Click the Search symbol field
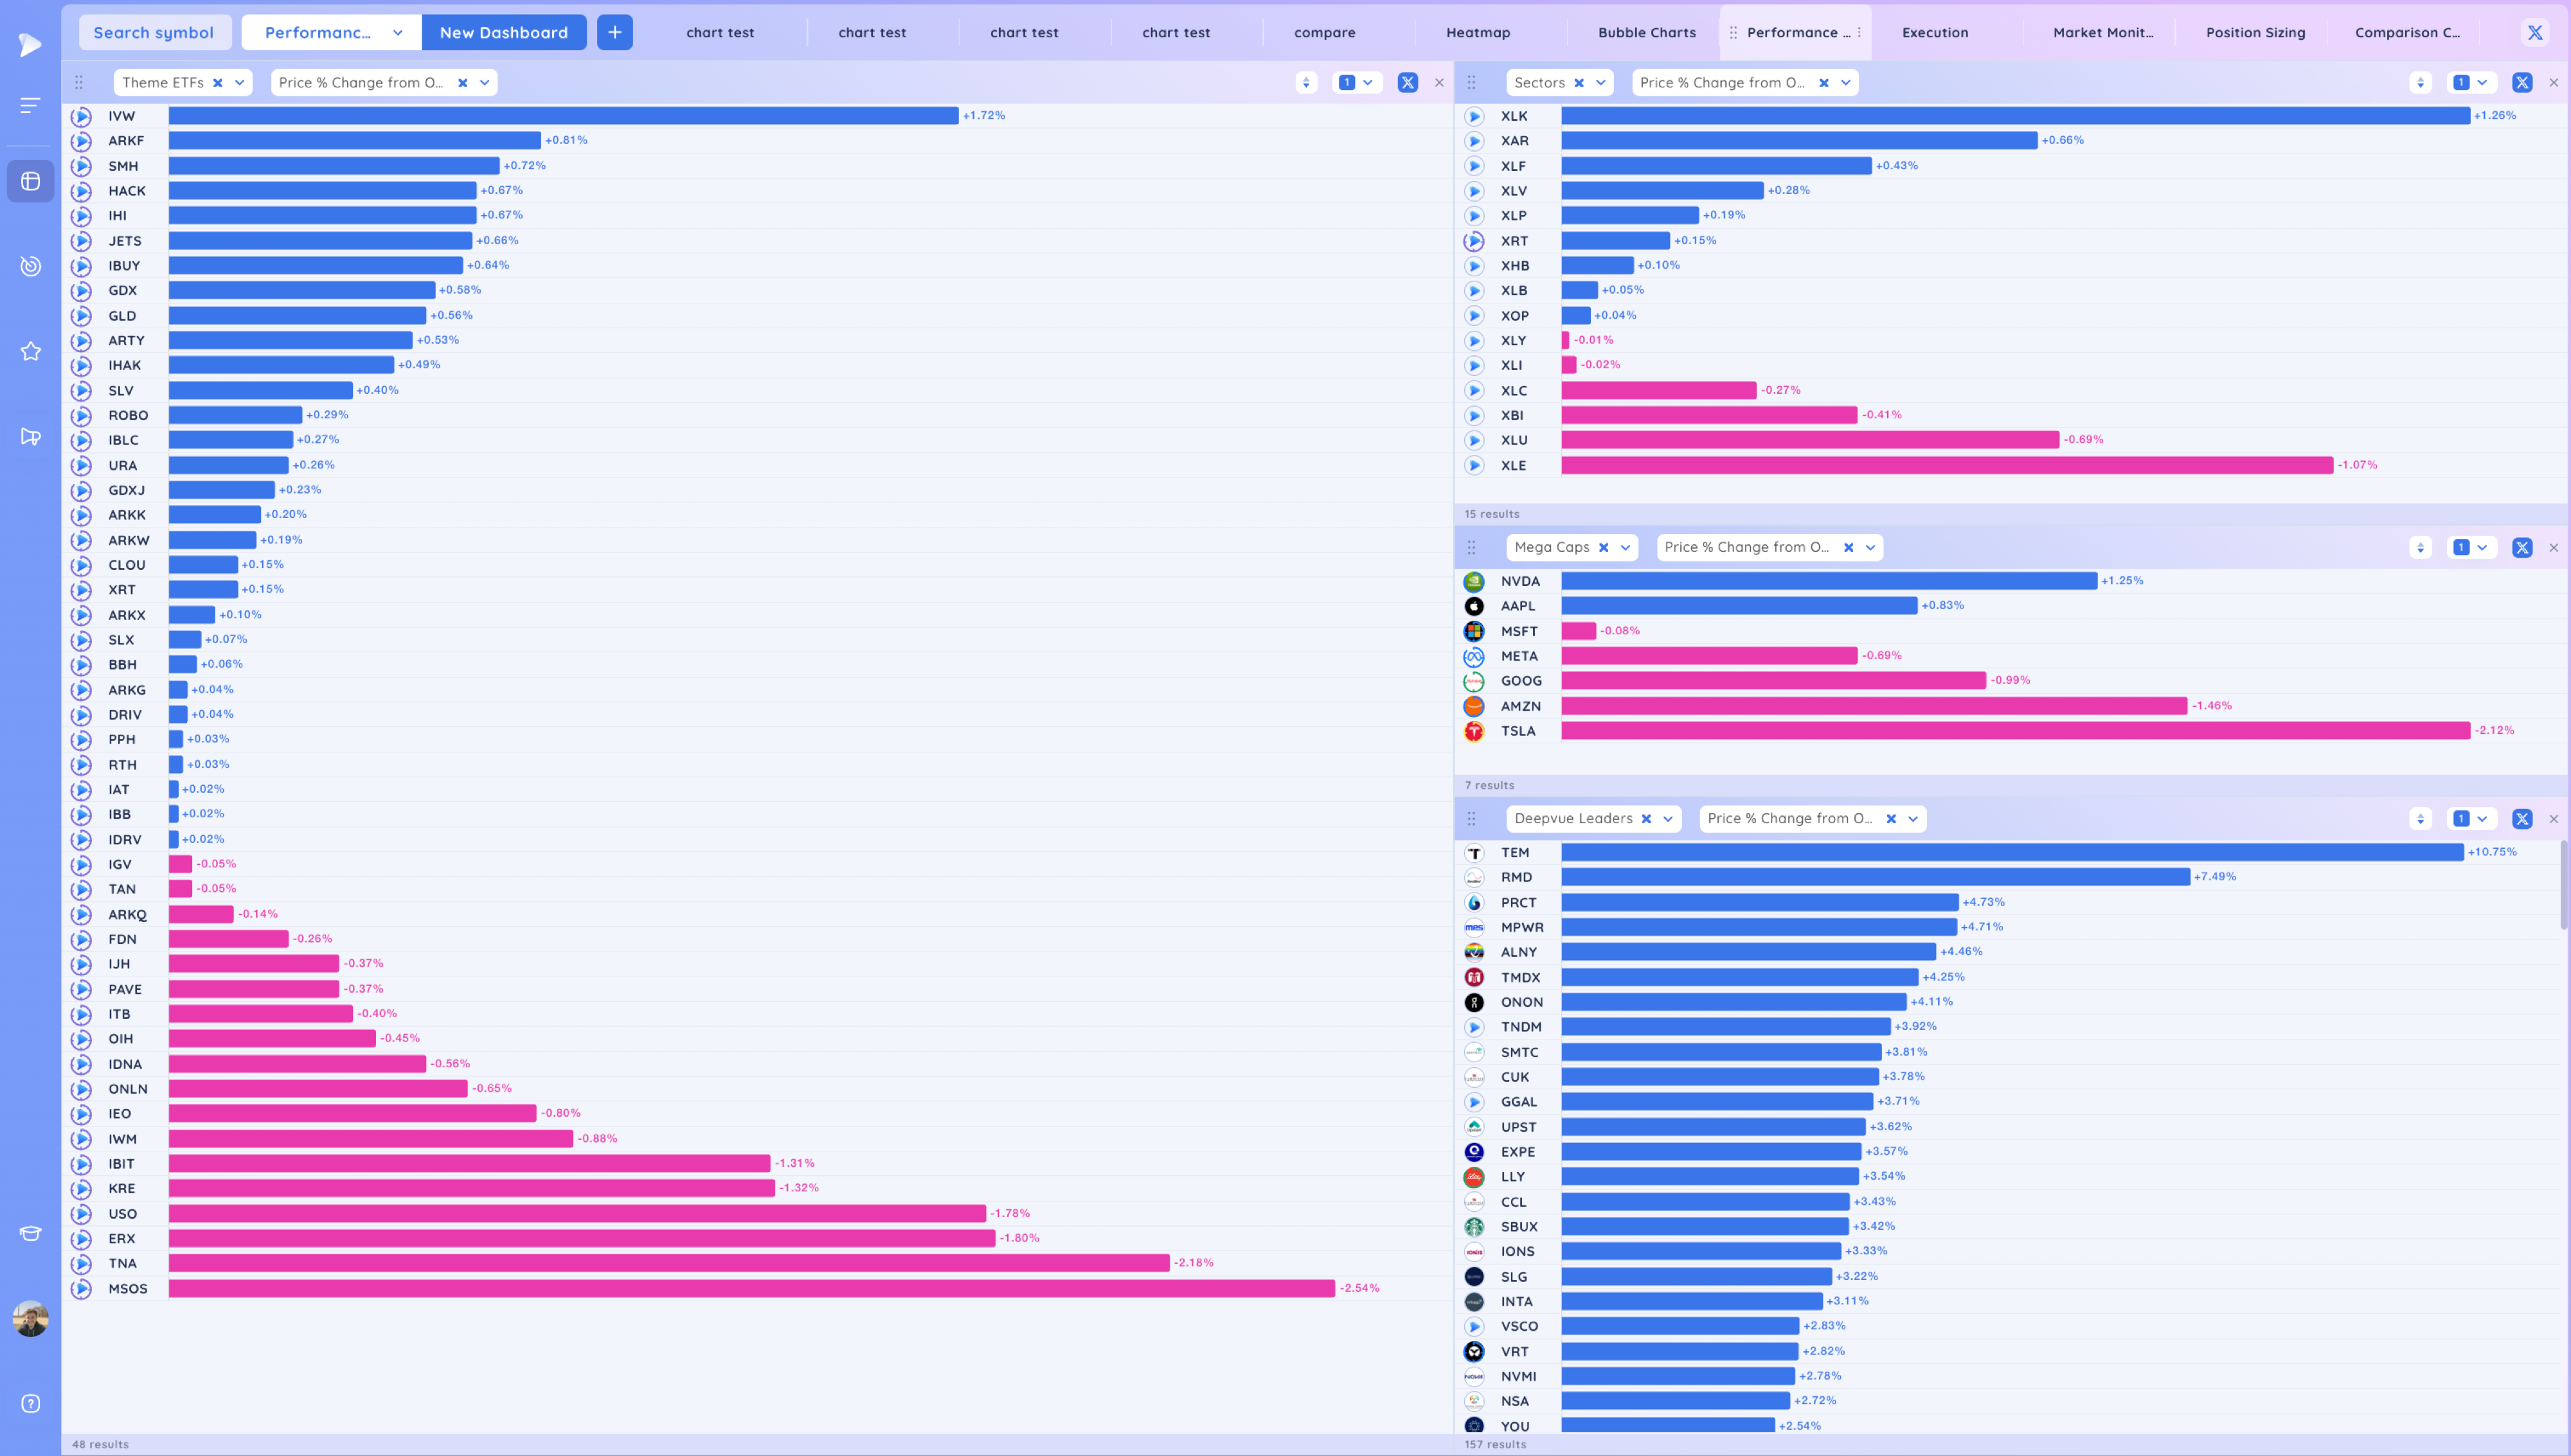The height and width of the screenshot is (1456, 2571). [x=154, y=32]
